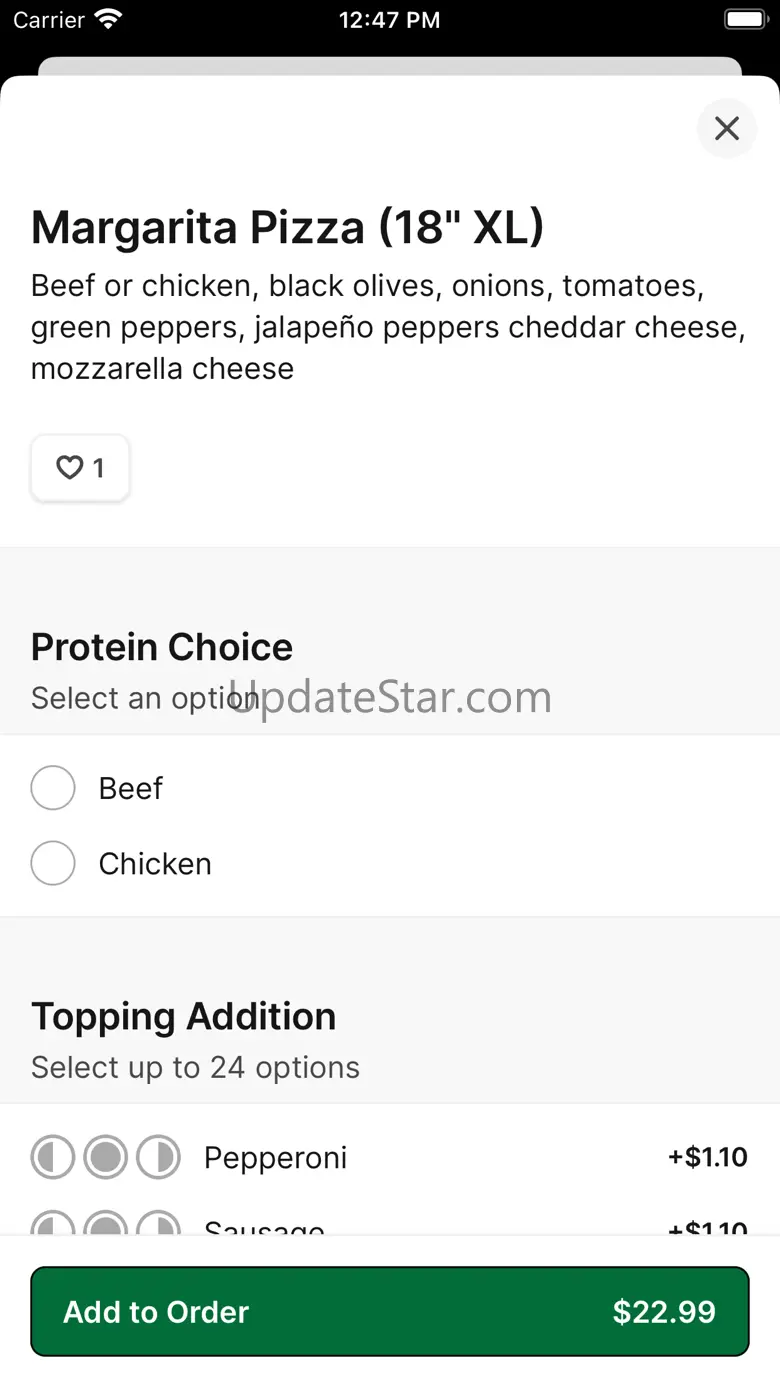Screen dimensions: 780x1387
Task: Tap the battery indicator icon
Action: pos(746,19)
